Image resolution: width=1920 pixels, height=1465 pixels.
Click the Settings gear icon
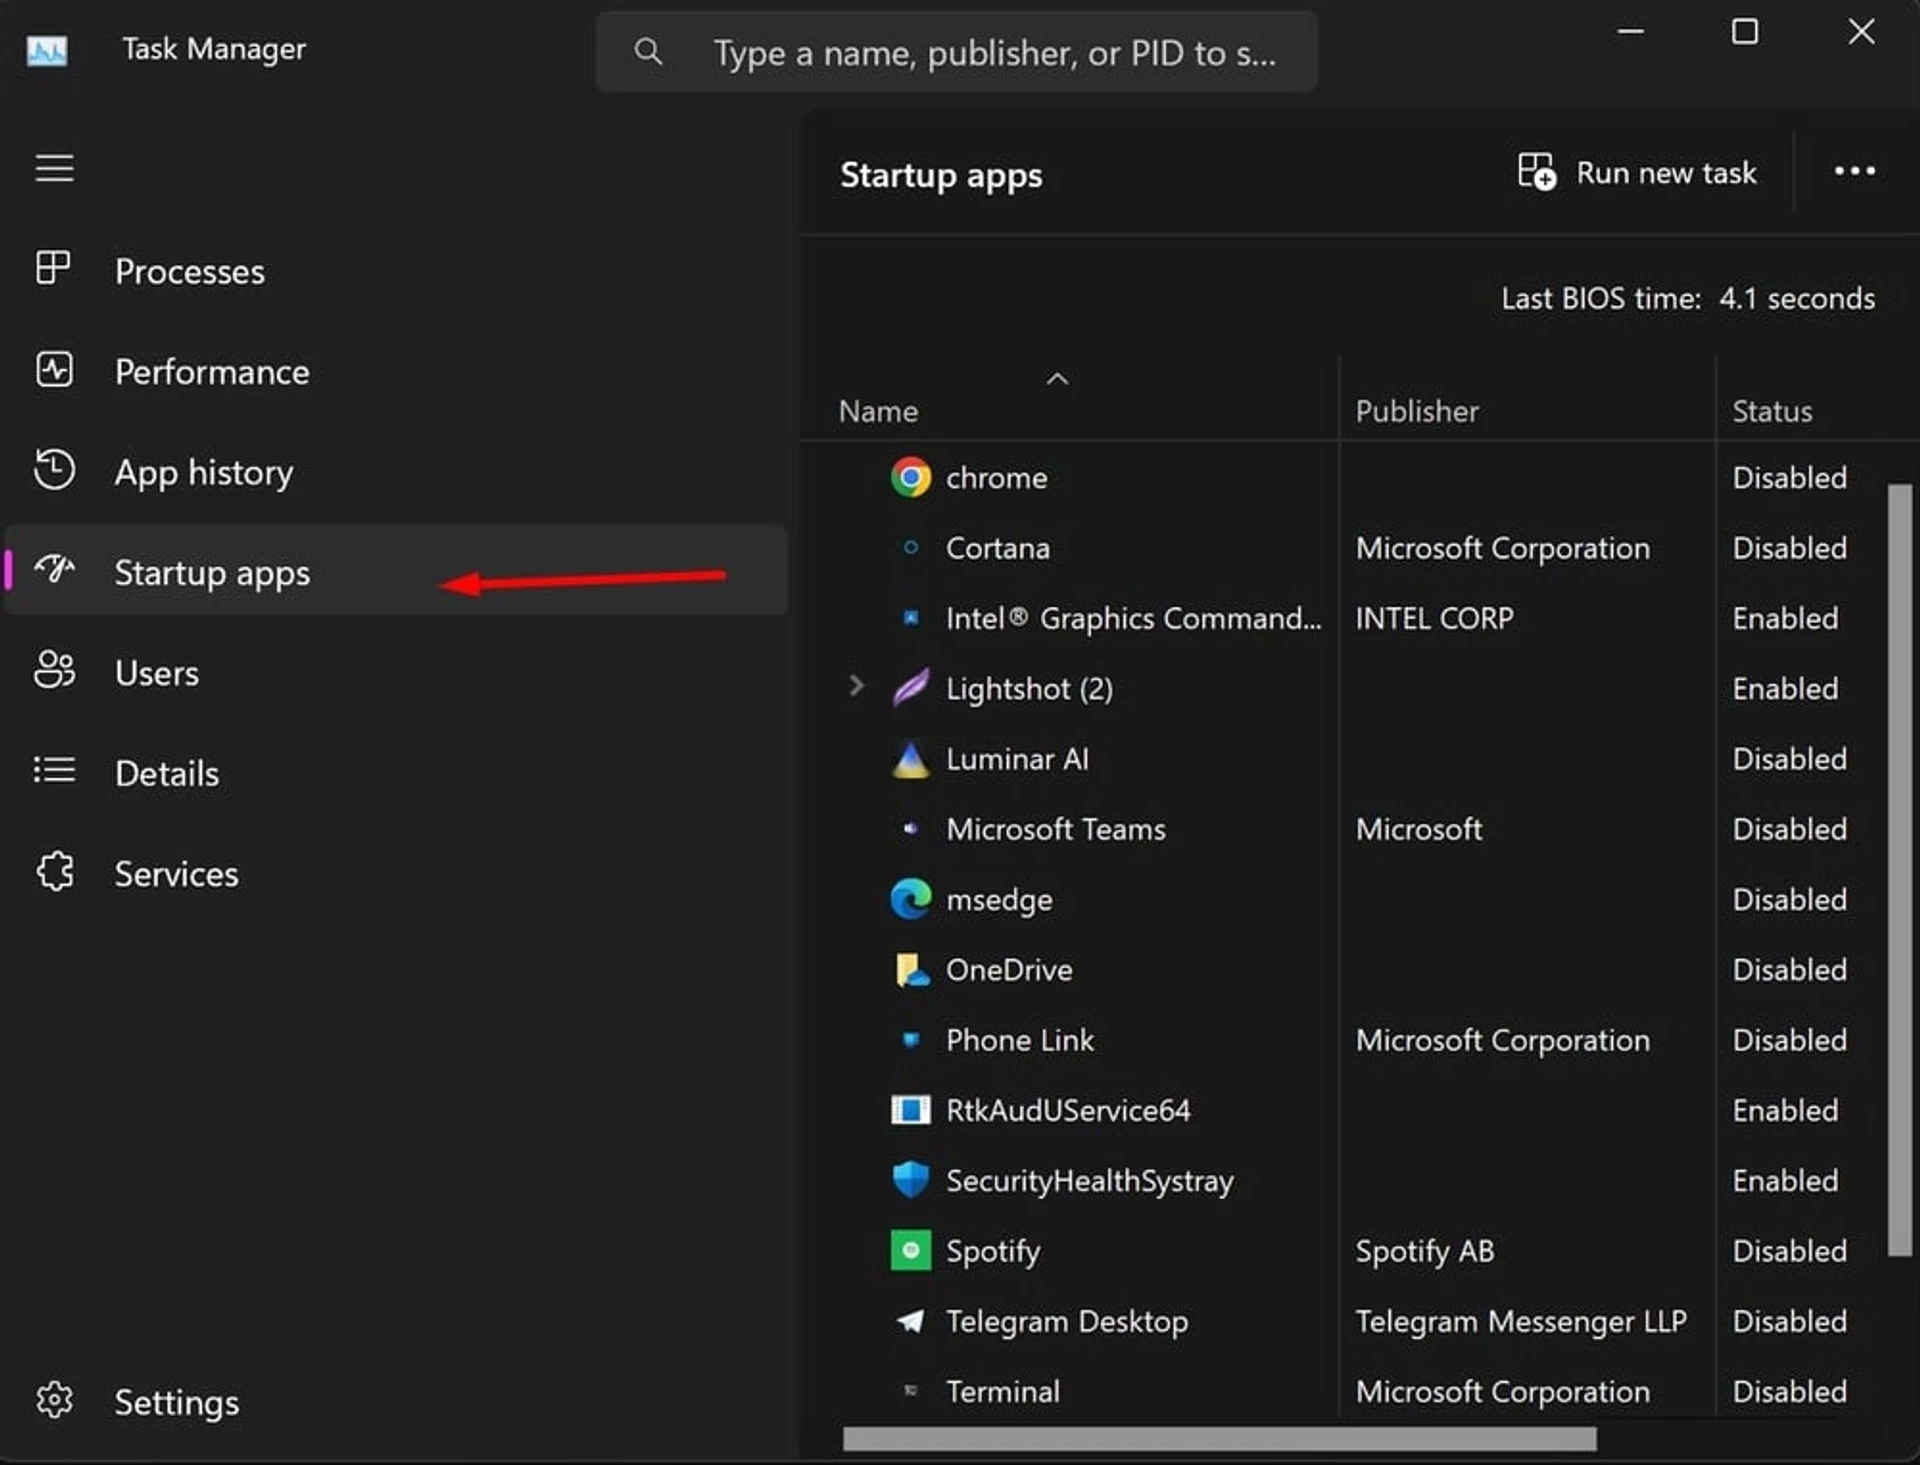click(54, 1399)
